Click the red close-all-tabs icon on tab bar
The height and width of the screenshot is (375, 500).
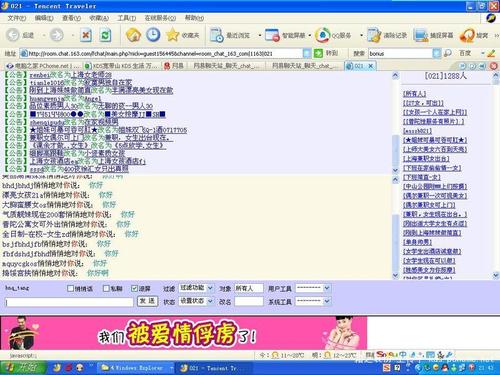tap(494, 66)
